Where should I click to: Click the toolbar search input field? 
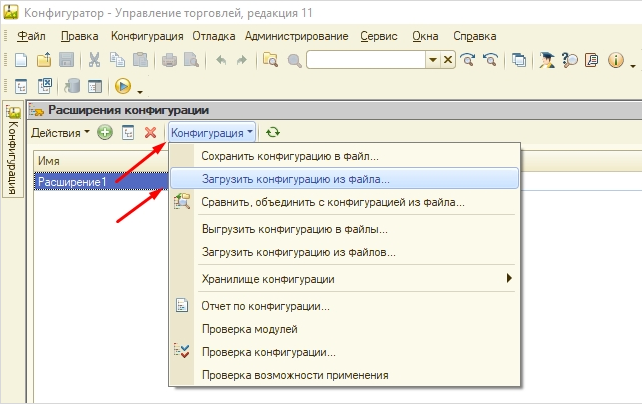coord(366,60)
